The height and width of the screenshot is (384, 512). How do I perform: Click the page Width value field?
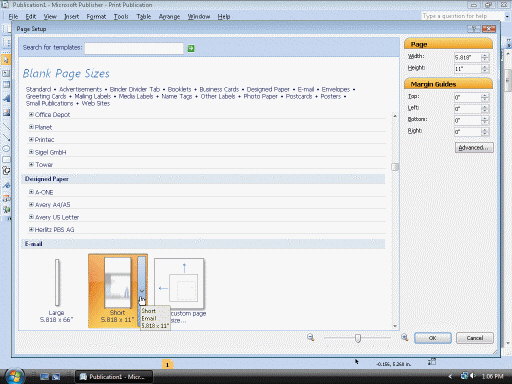[467, 57]
